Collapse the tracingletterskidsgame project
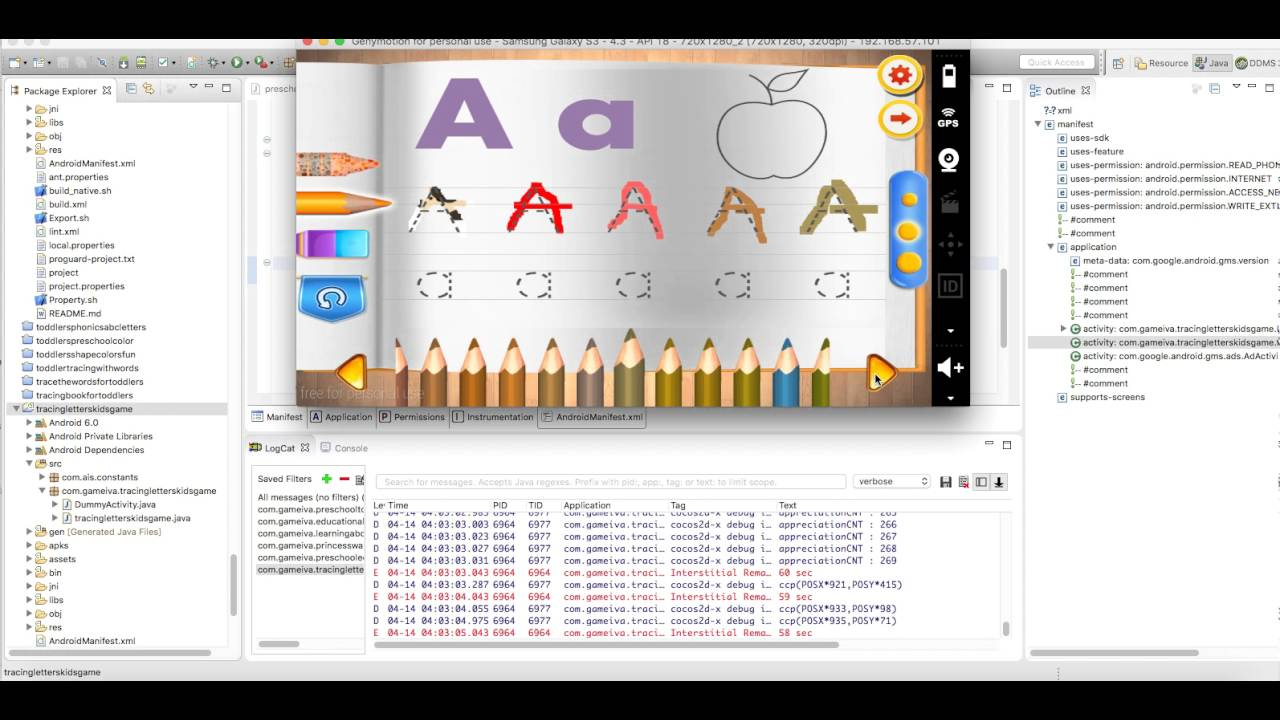The image size is (1280, 720). pos(17,409)
